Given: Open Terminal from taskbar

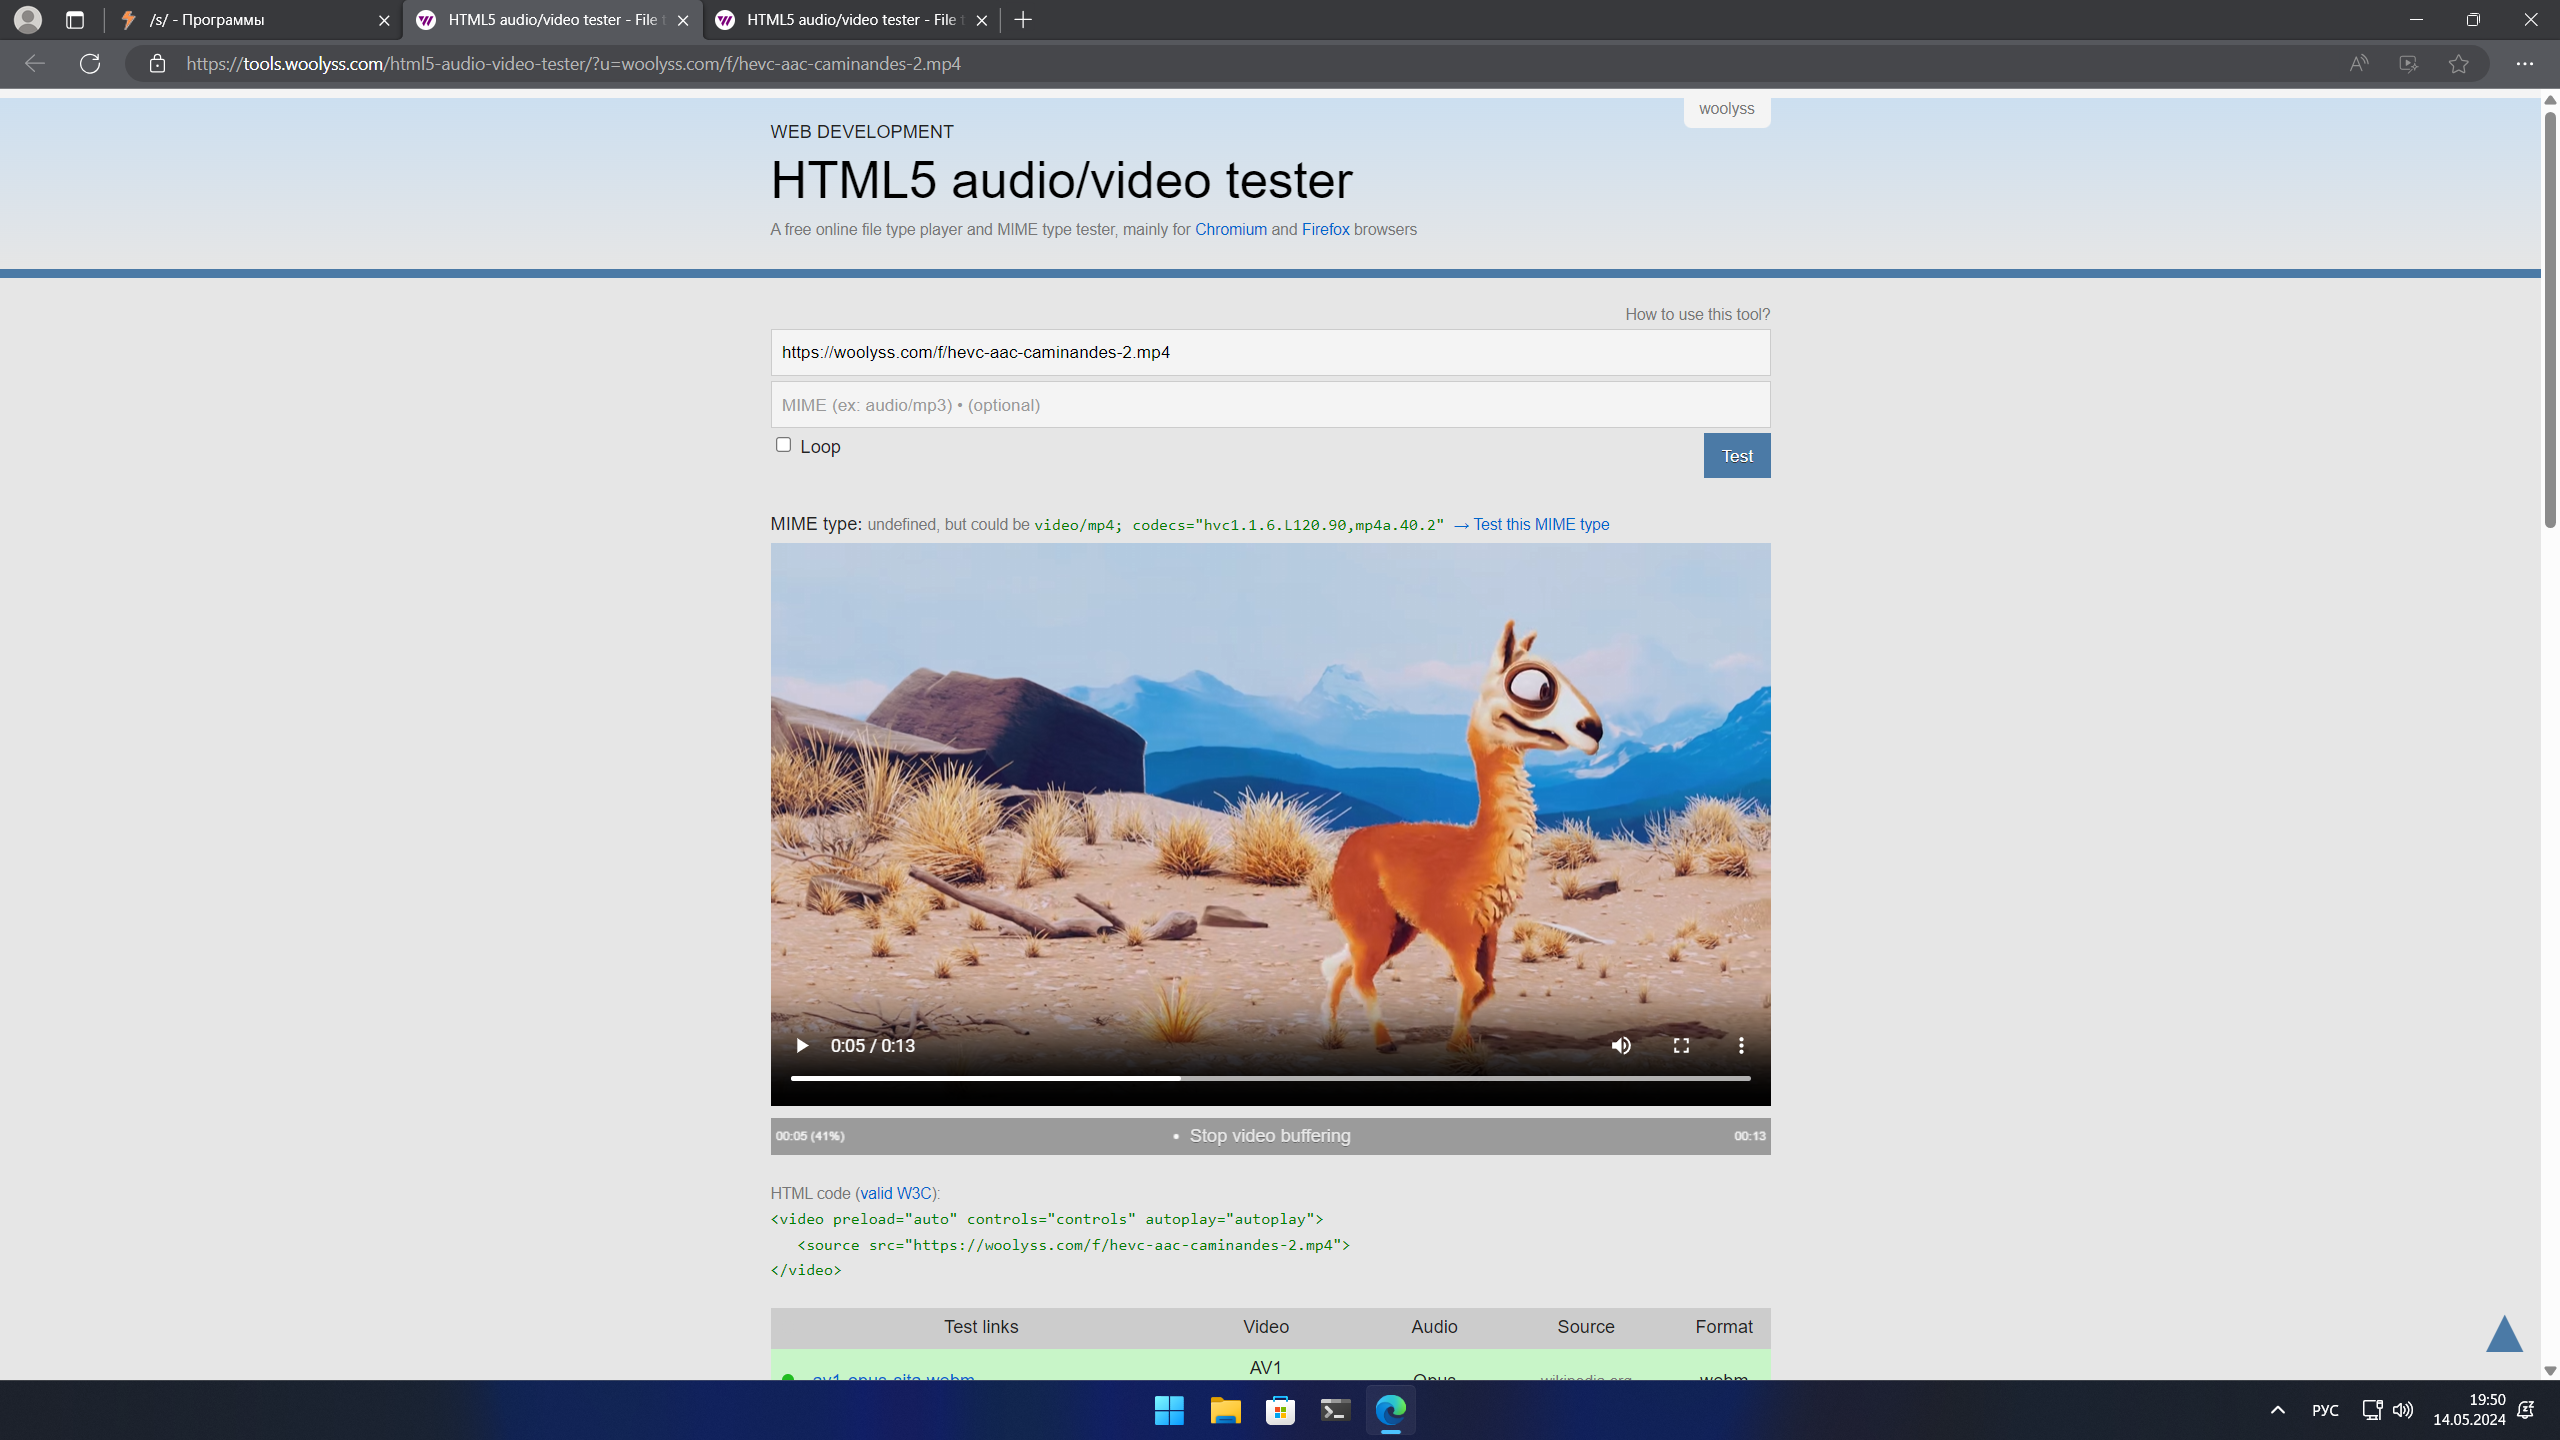Looking at the screenshot, I should click(1336, 1410).
